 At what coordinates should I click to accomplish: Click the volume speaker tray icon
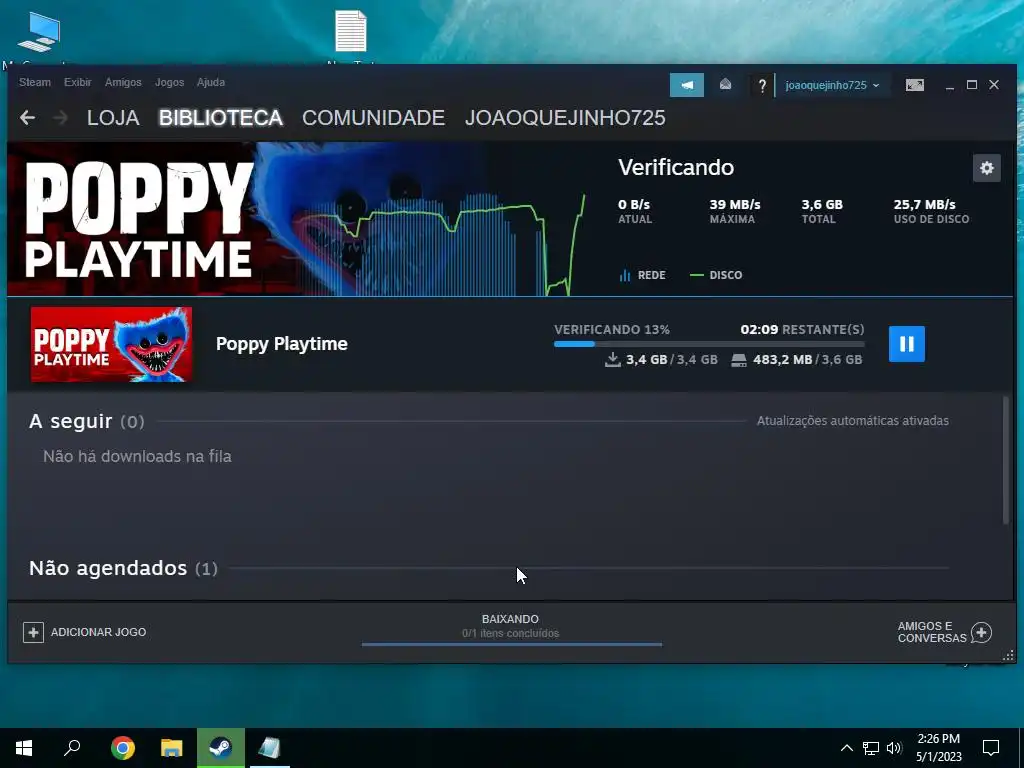click(894, 748)
